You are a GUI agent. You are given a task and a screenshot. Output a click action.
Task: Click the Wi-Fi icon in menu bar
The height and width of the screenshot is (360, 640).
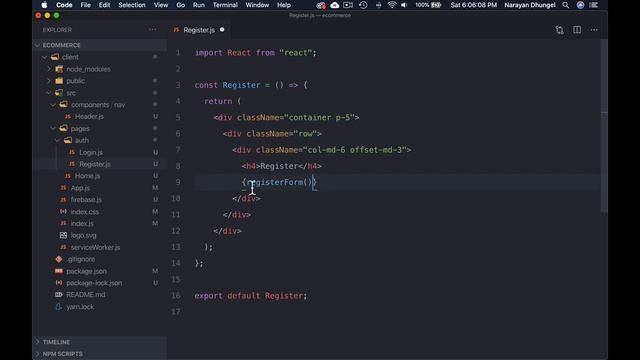[x=392, y=5]
